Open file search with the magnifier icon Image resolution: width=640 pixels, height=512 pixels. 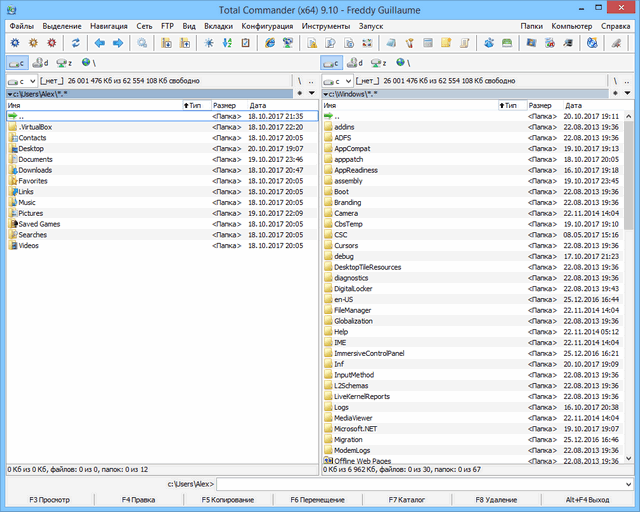tap(143, 43)
